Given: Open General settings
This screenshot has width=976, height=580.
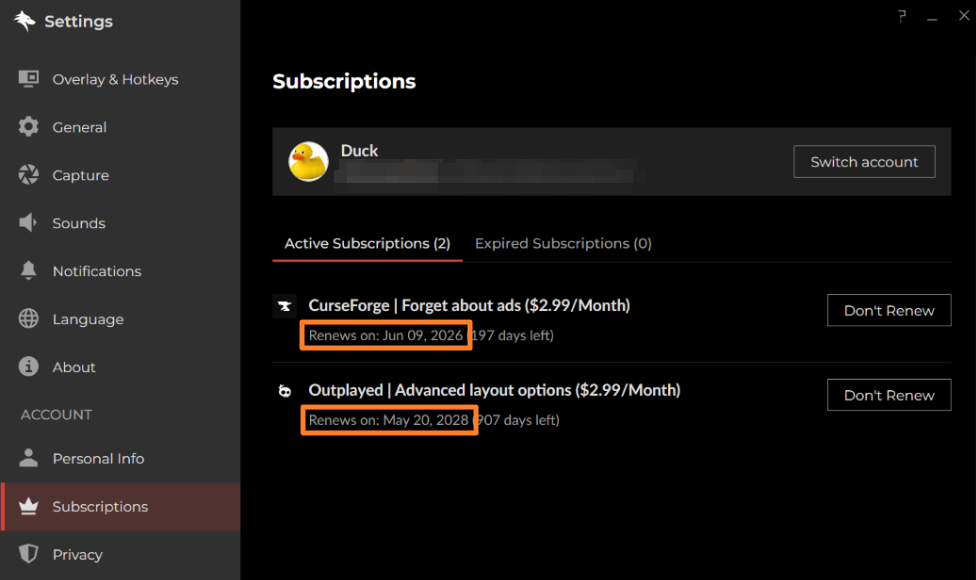Looking at the screenshot, I should (120, 127).
